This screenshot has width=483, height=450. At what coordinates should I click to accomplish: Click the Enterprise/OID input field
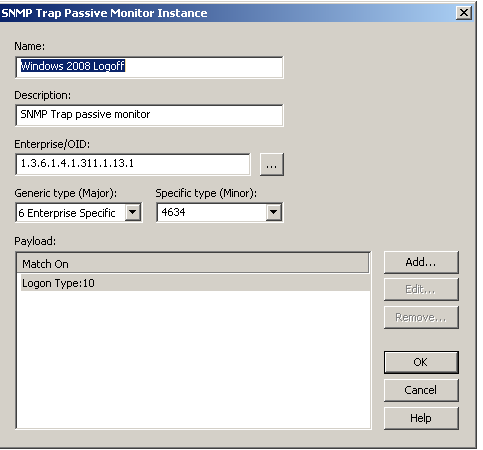tap(133, 164)
